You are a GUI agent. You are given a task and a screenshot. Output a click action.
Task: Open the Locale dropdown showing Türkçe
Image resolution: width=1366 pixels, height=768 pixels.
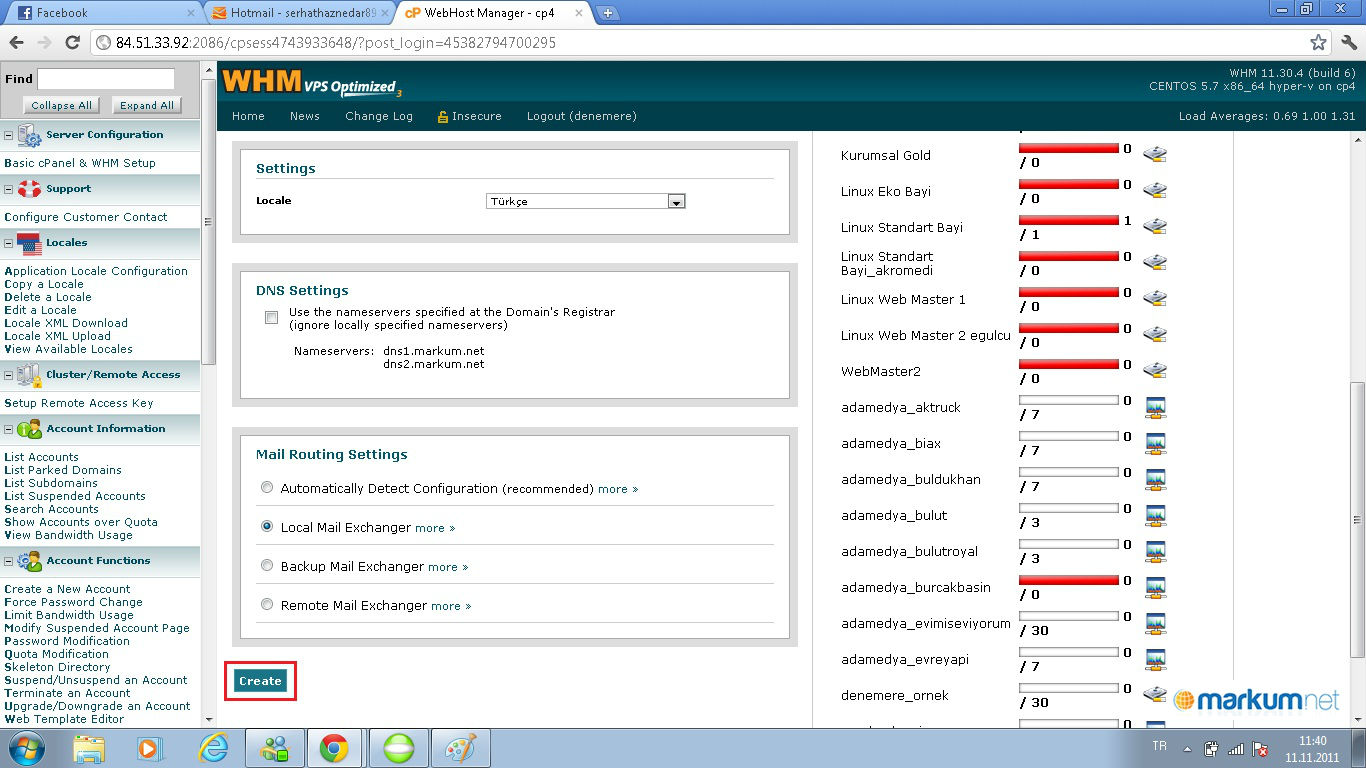click(x=585, y=201)
